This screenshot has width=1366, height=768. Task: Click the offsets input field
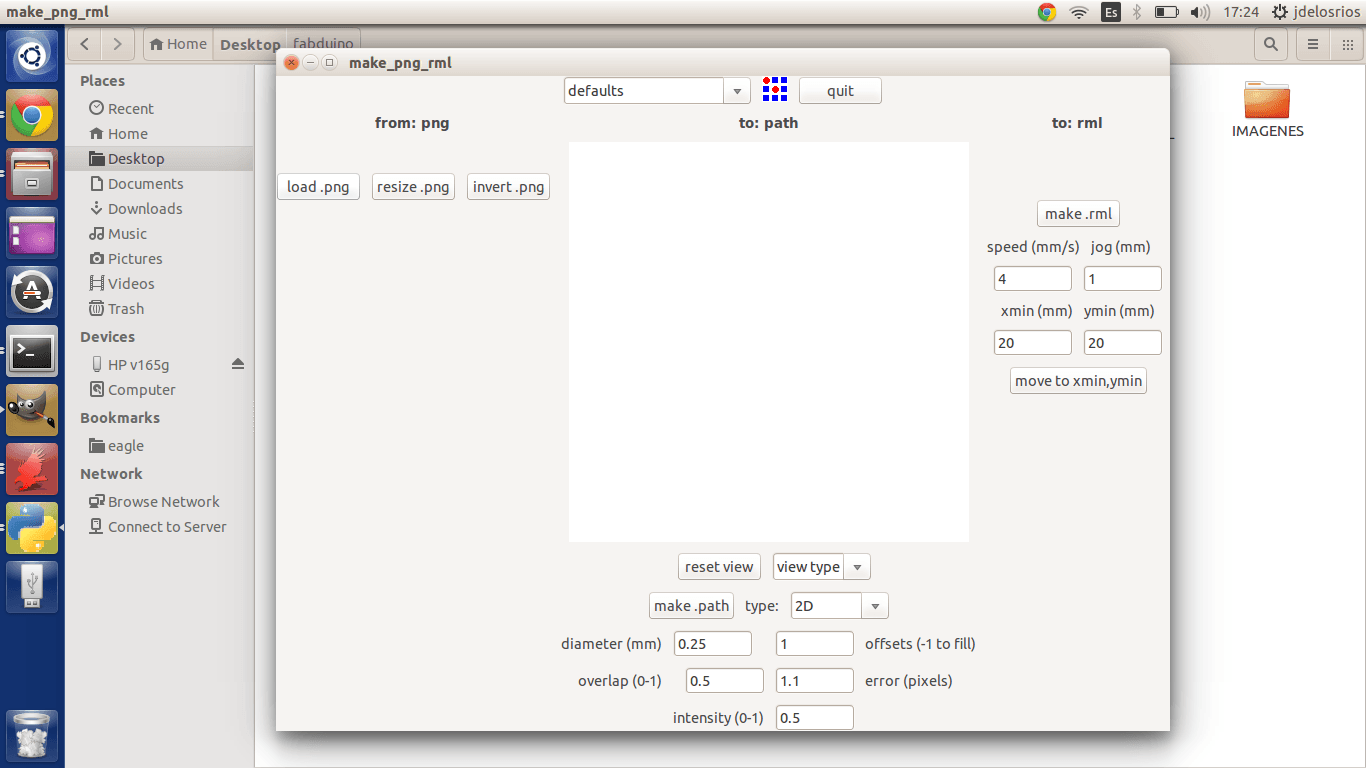[815, 643]
